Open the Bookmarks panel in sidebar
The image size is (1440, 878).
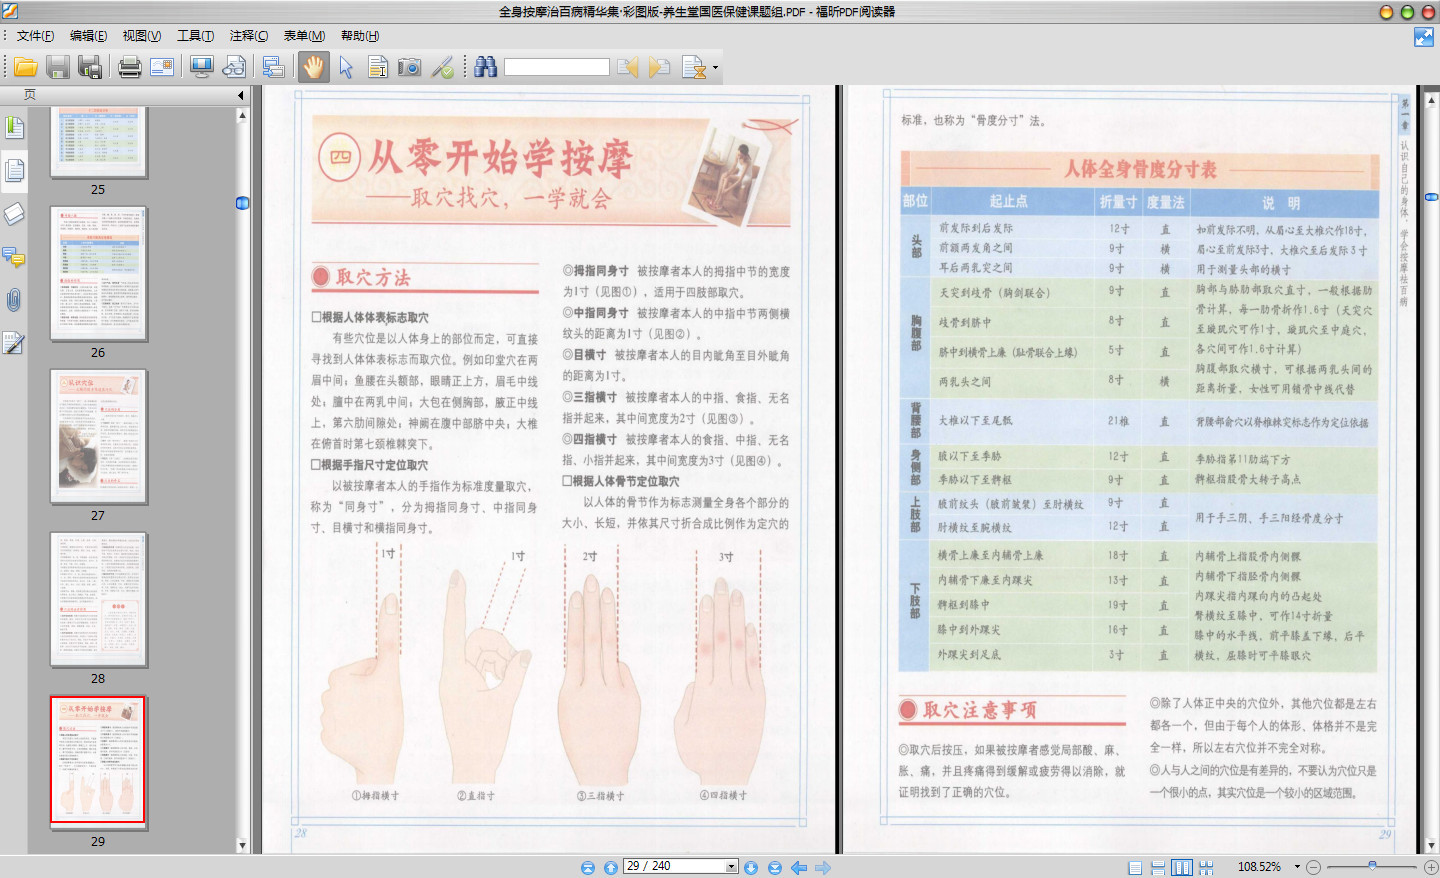[14, 128]
